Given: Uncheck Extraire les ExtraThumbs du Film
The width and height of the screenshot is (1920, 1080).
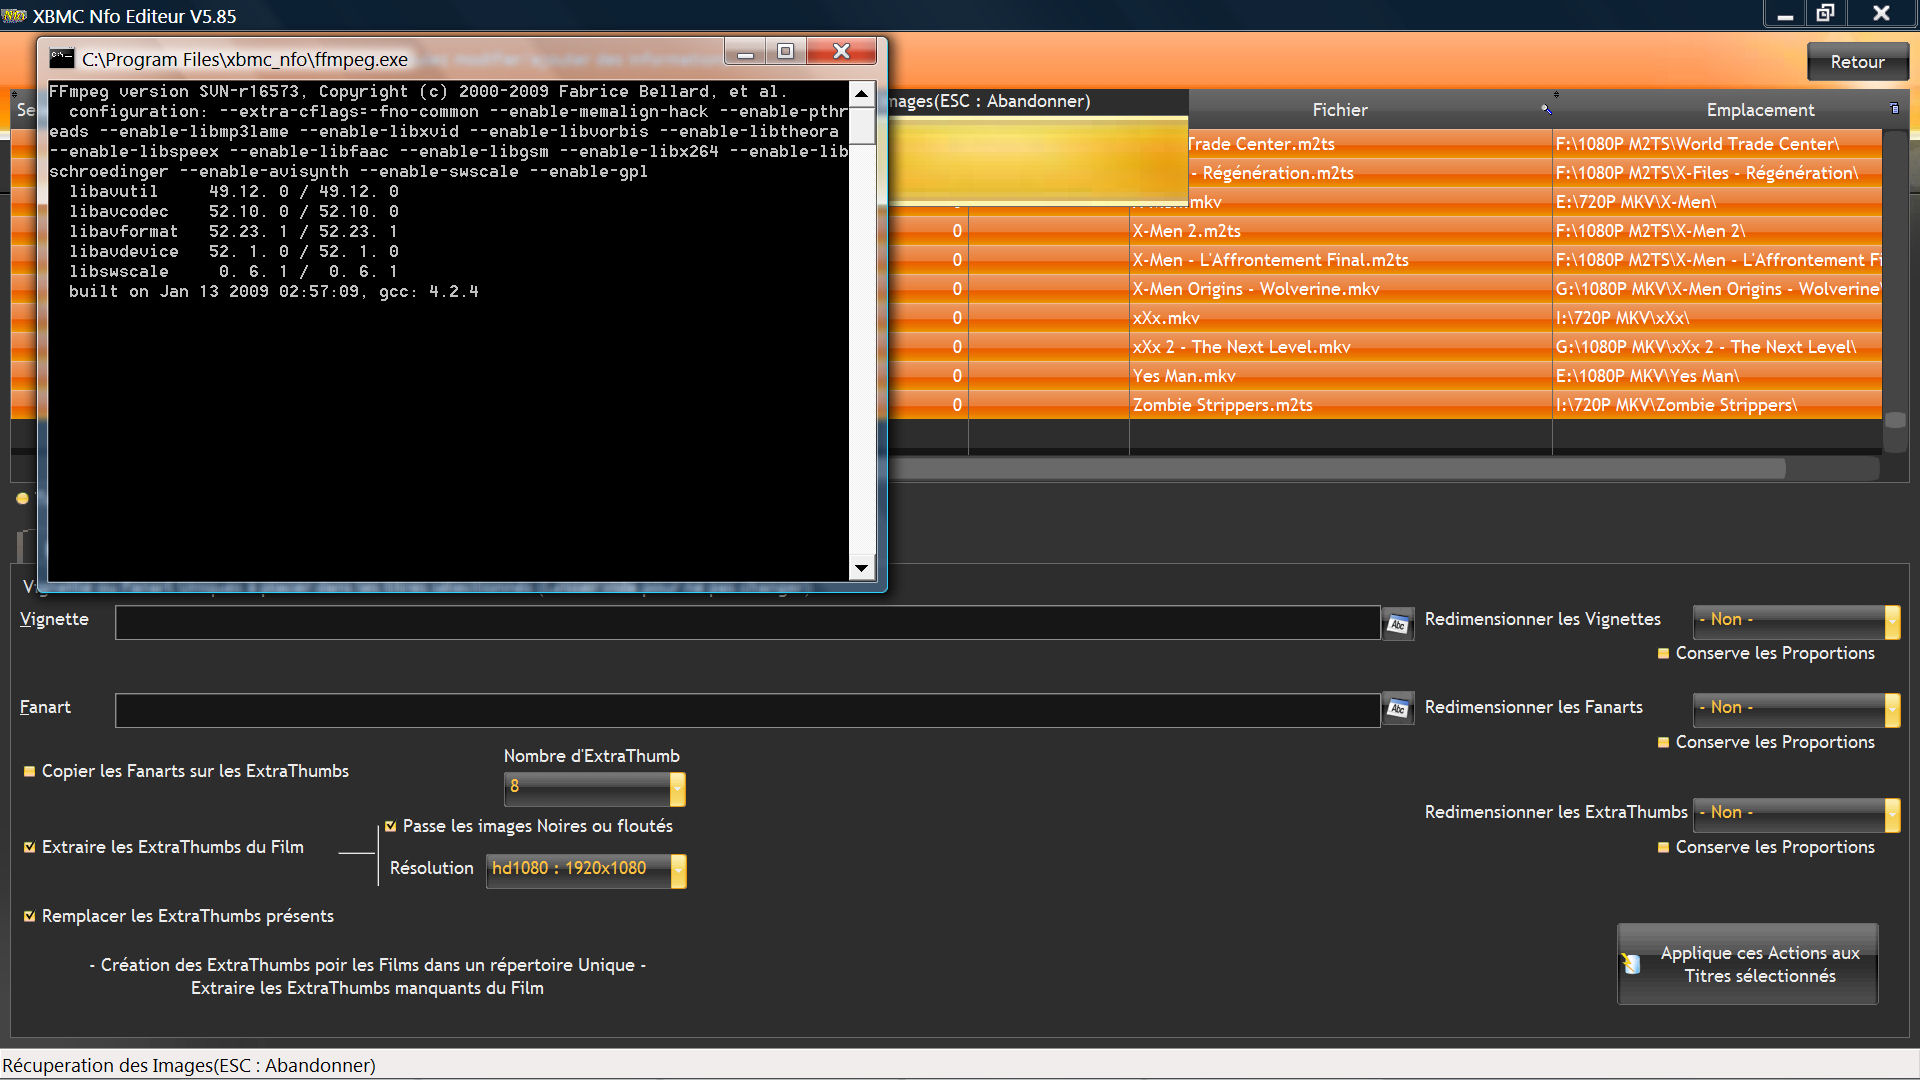Looking at the screenshot, I should (29, 847).
